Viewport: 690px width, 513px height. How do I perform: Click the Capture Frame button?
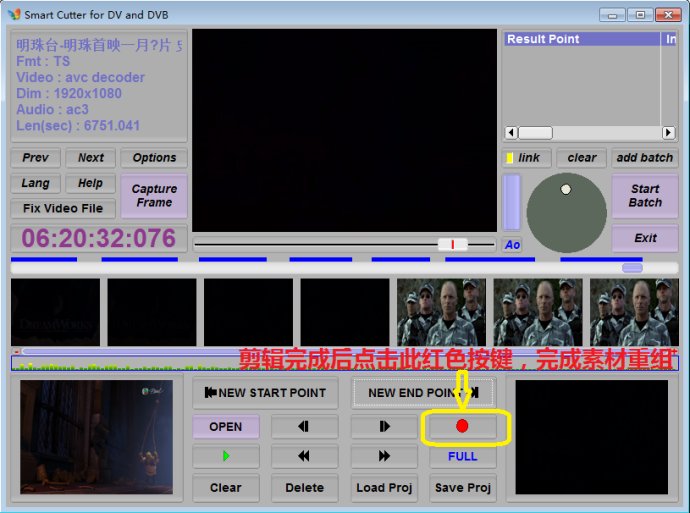154,196
